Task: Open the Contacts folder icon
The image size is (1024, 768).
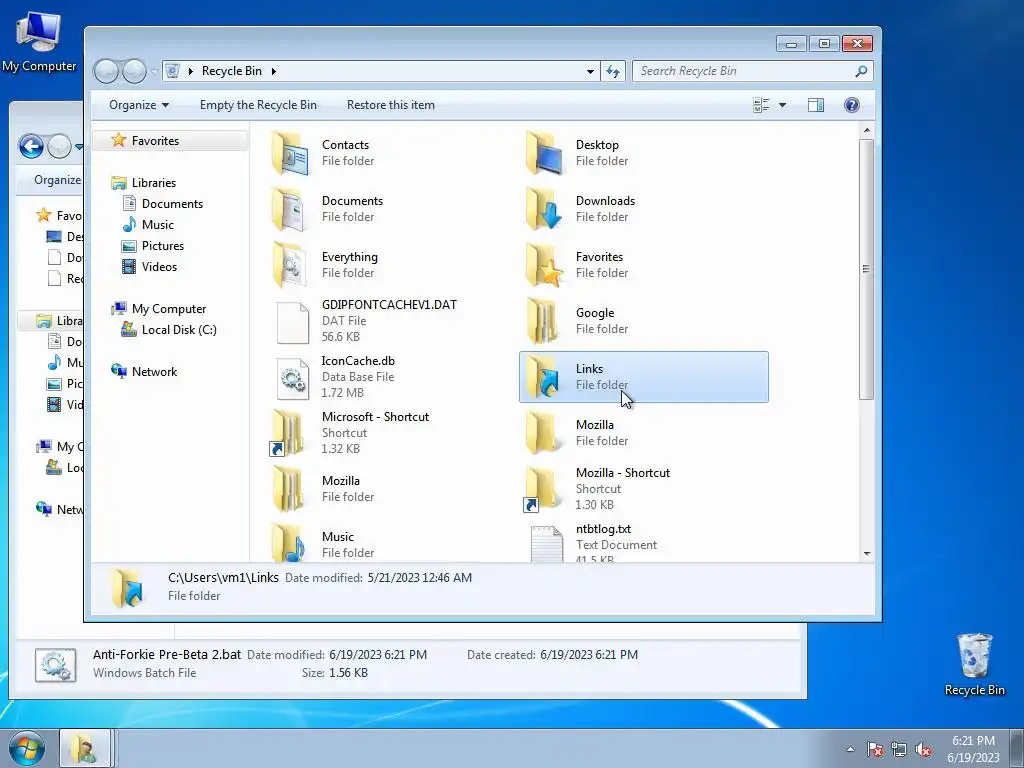Action: [x=289, y=153]
